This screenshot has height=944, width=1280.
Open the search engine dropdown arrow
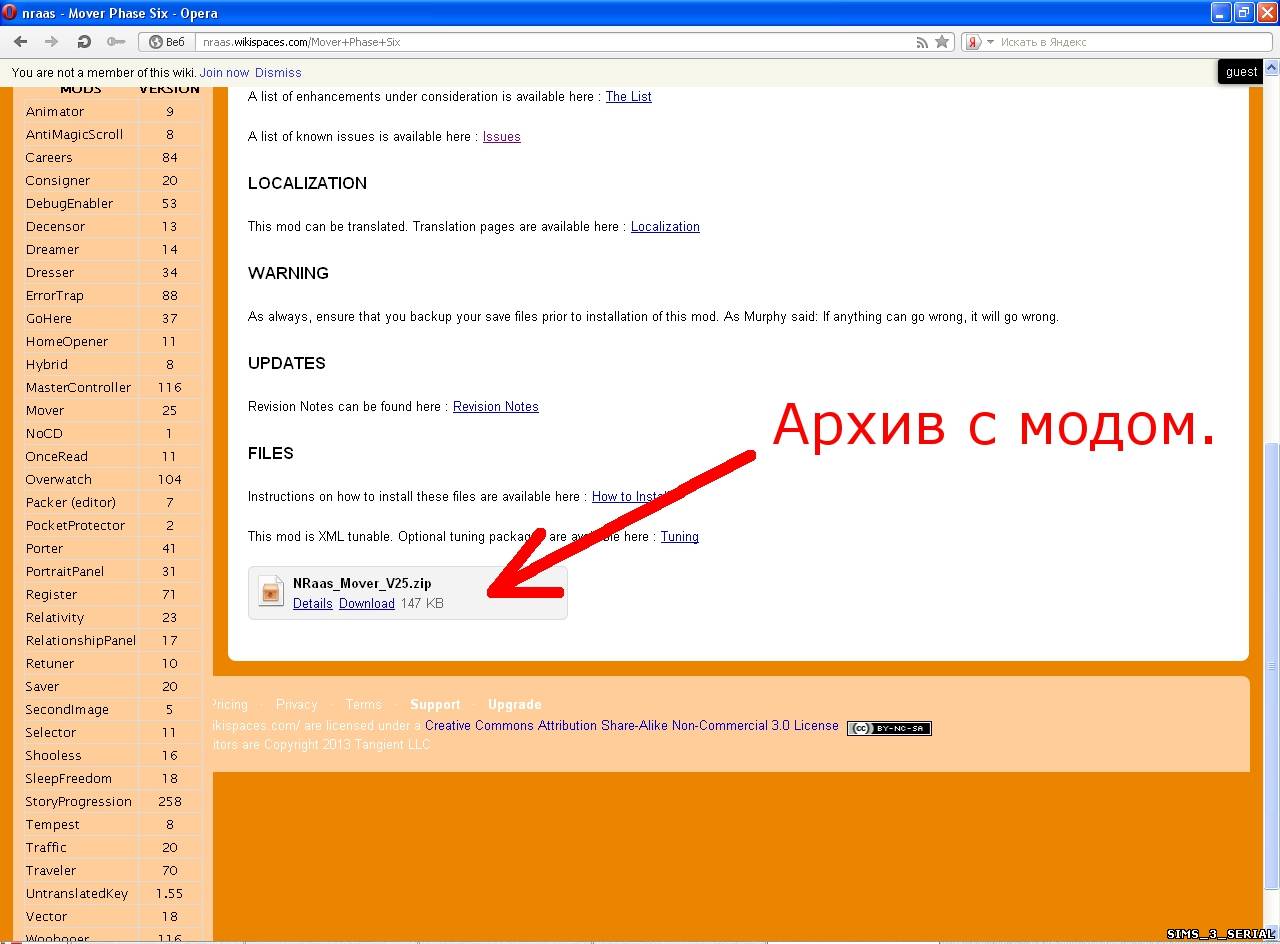pos(990,42)
